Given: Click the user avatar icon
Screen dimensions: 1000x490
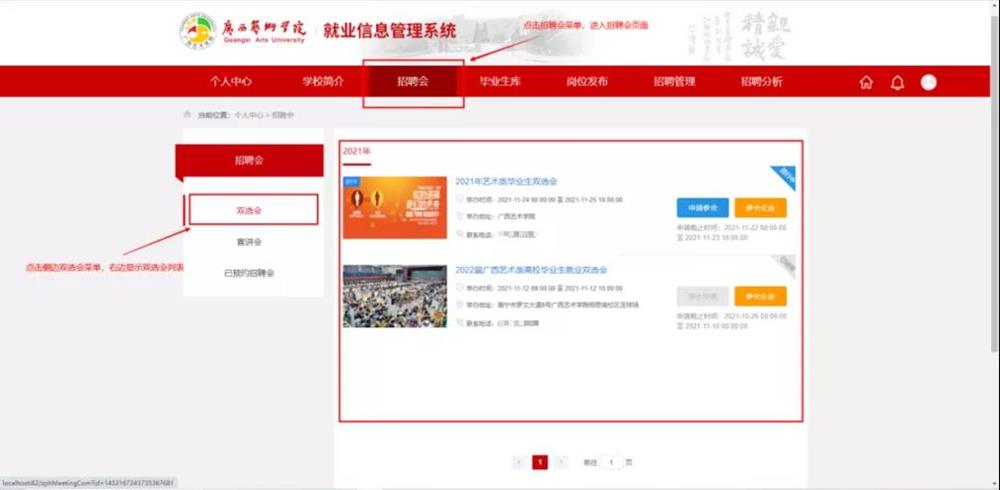Looking at the screenshot, I should tap(928, 82).
